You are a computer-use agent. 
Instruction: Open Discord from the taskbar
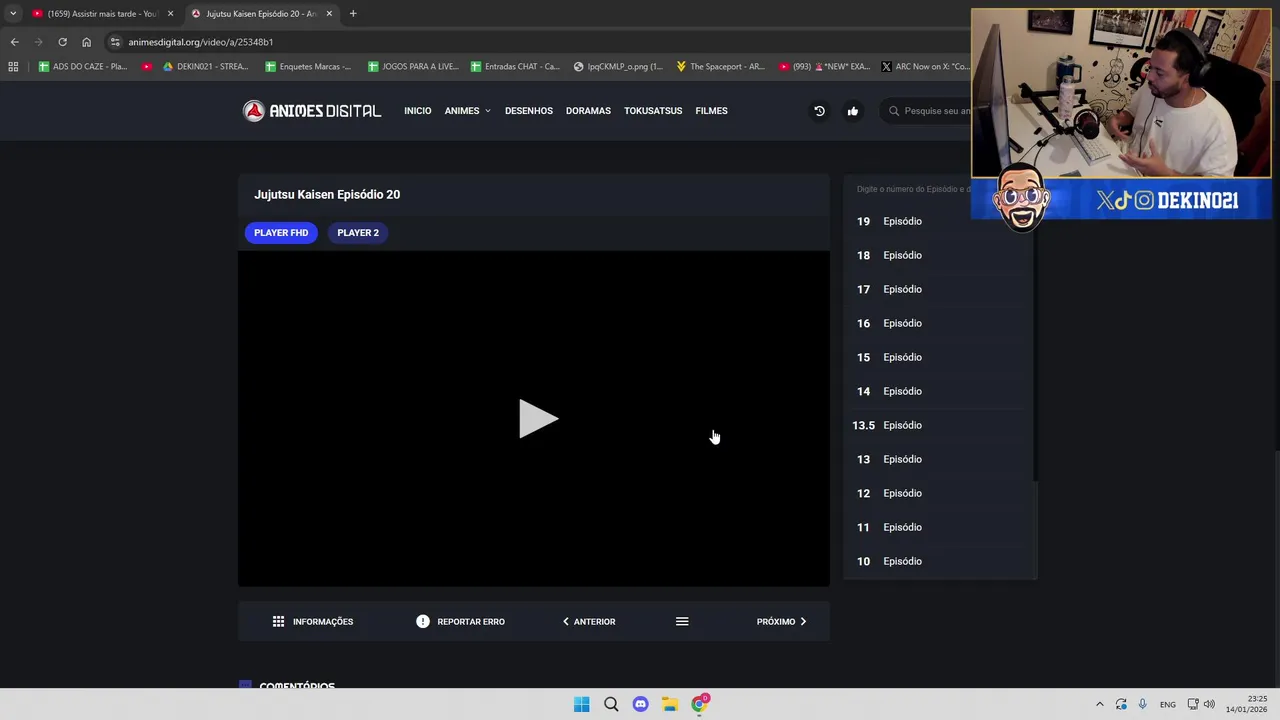pyautogui.click(x=641, y=704)
